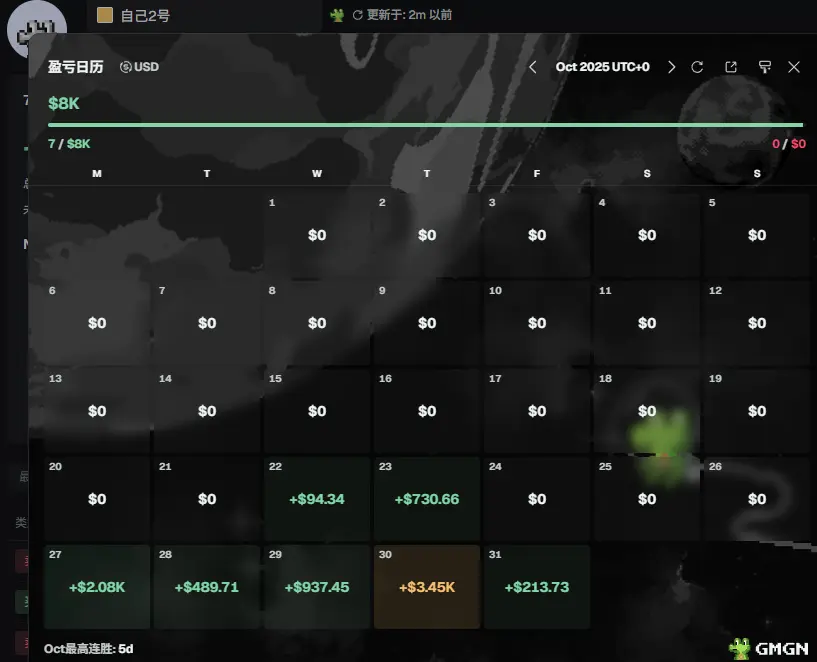Click the 更新于: 2m 以前 update status
817x662 pixels.
point(409,15)
